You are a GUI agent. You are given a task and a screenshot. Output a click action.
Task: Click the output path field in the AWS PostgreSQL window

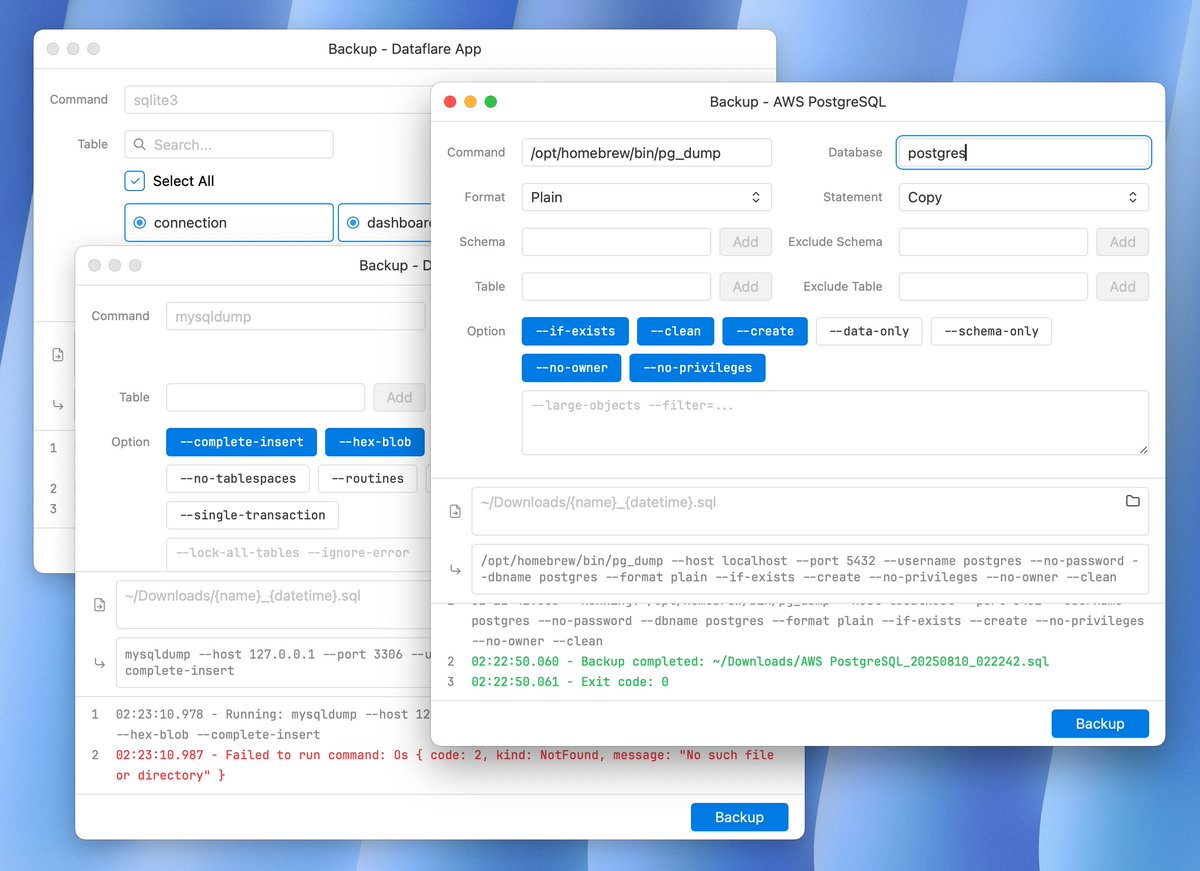(x=810, y=511)
